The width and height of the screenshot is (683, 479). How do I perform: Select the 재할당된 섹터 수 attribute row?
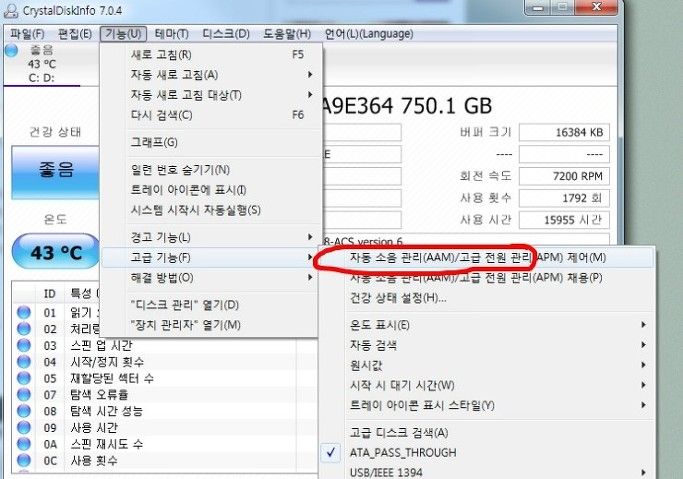point(166,378)
